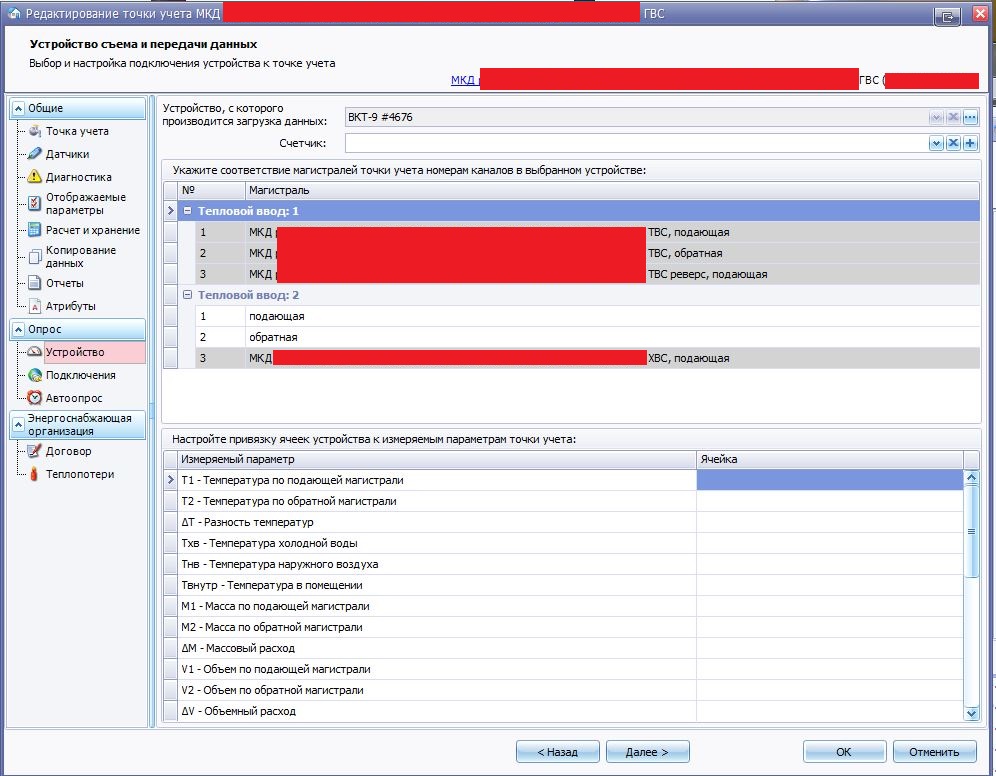This screenshot has height=776, width=996.
Task: Click the < Назад button
Action: (557, 752)
